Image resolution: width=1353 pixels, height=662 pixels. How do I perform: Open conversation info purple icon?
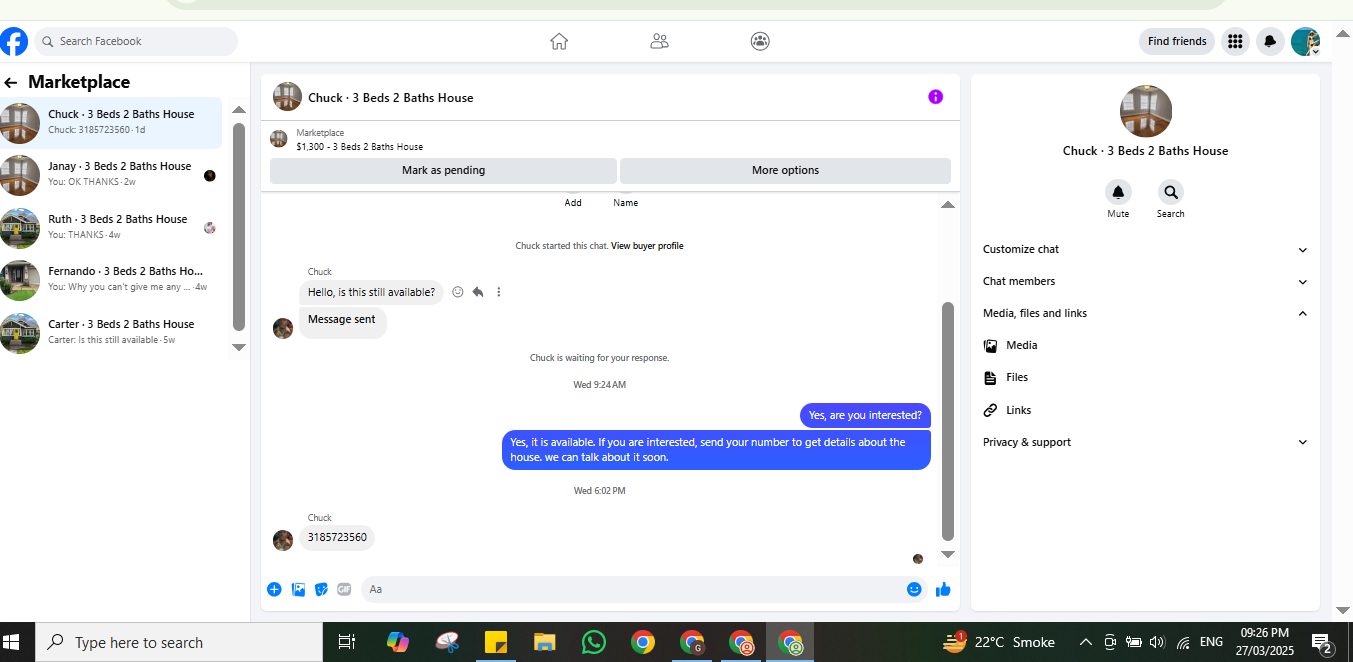[x=935, y=97]
